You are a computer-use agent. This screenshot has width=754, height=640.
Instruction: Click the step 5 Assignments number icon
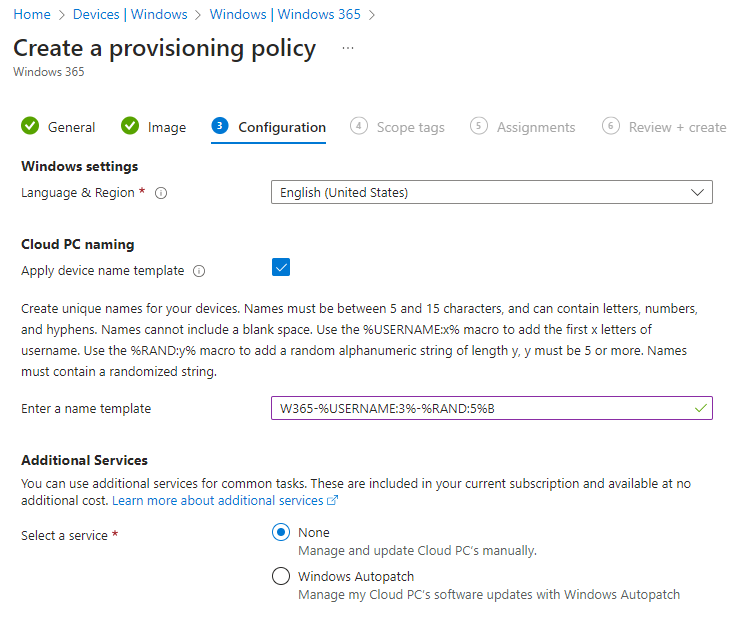tap(479, 126)
